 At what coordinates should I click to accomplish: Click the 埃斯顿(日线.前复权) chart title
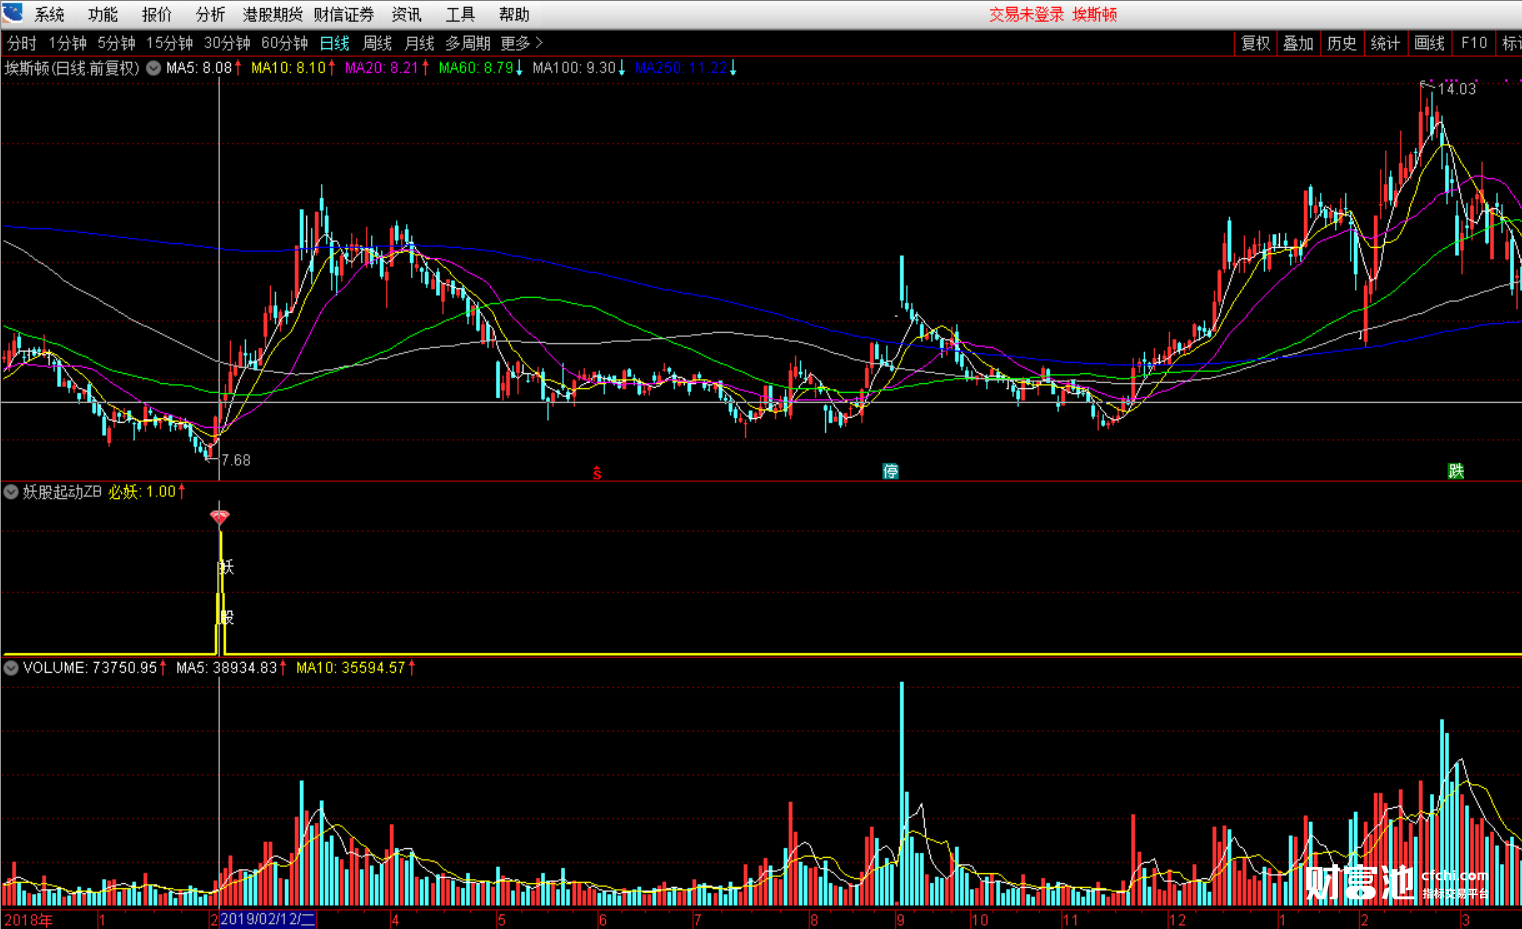point(72,68)
